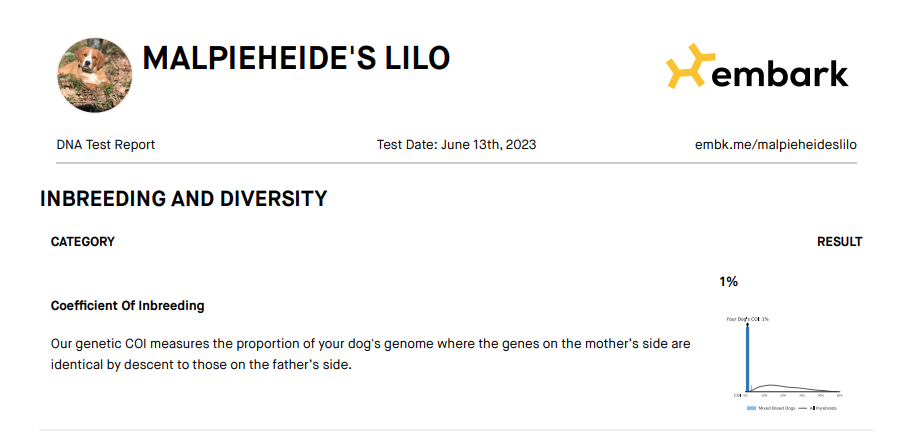This screenshot has height=440, width=905.
Task: Click the CATEGORY column header
Action: pos(83,242)
